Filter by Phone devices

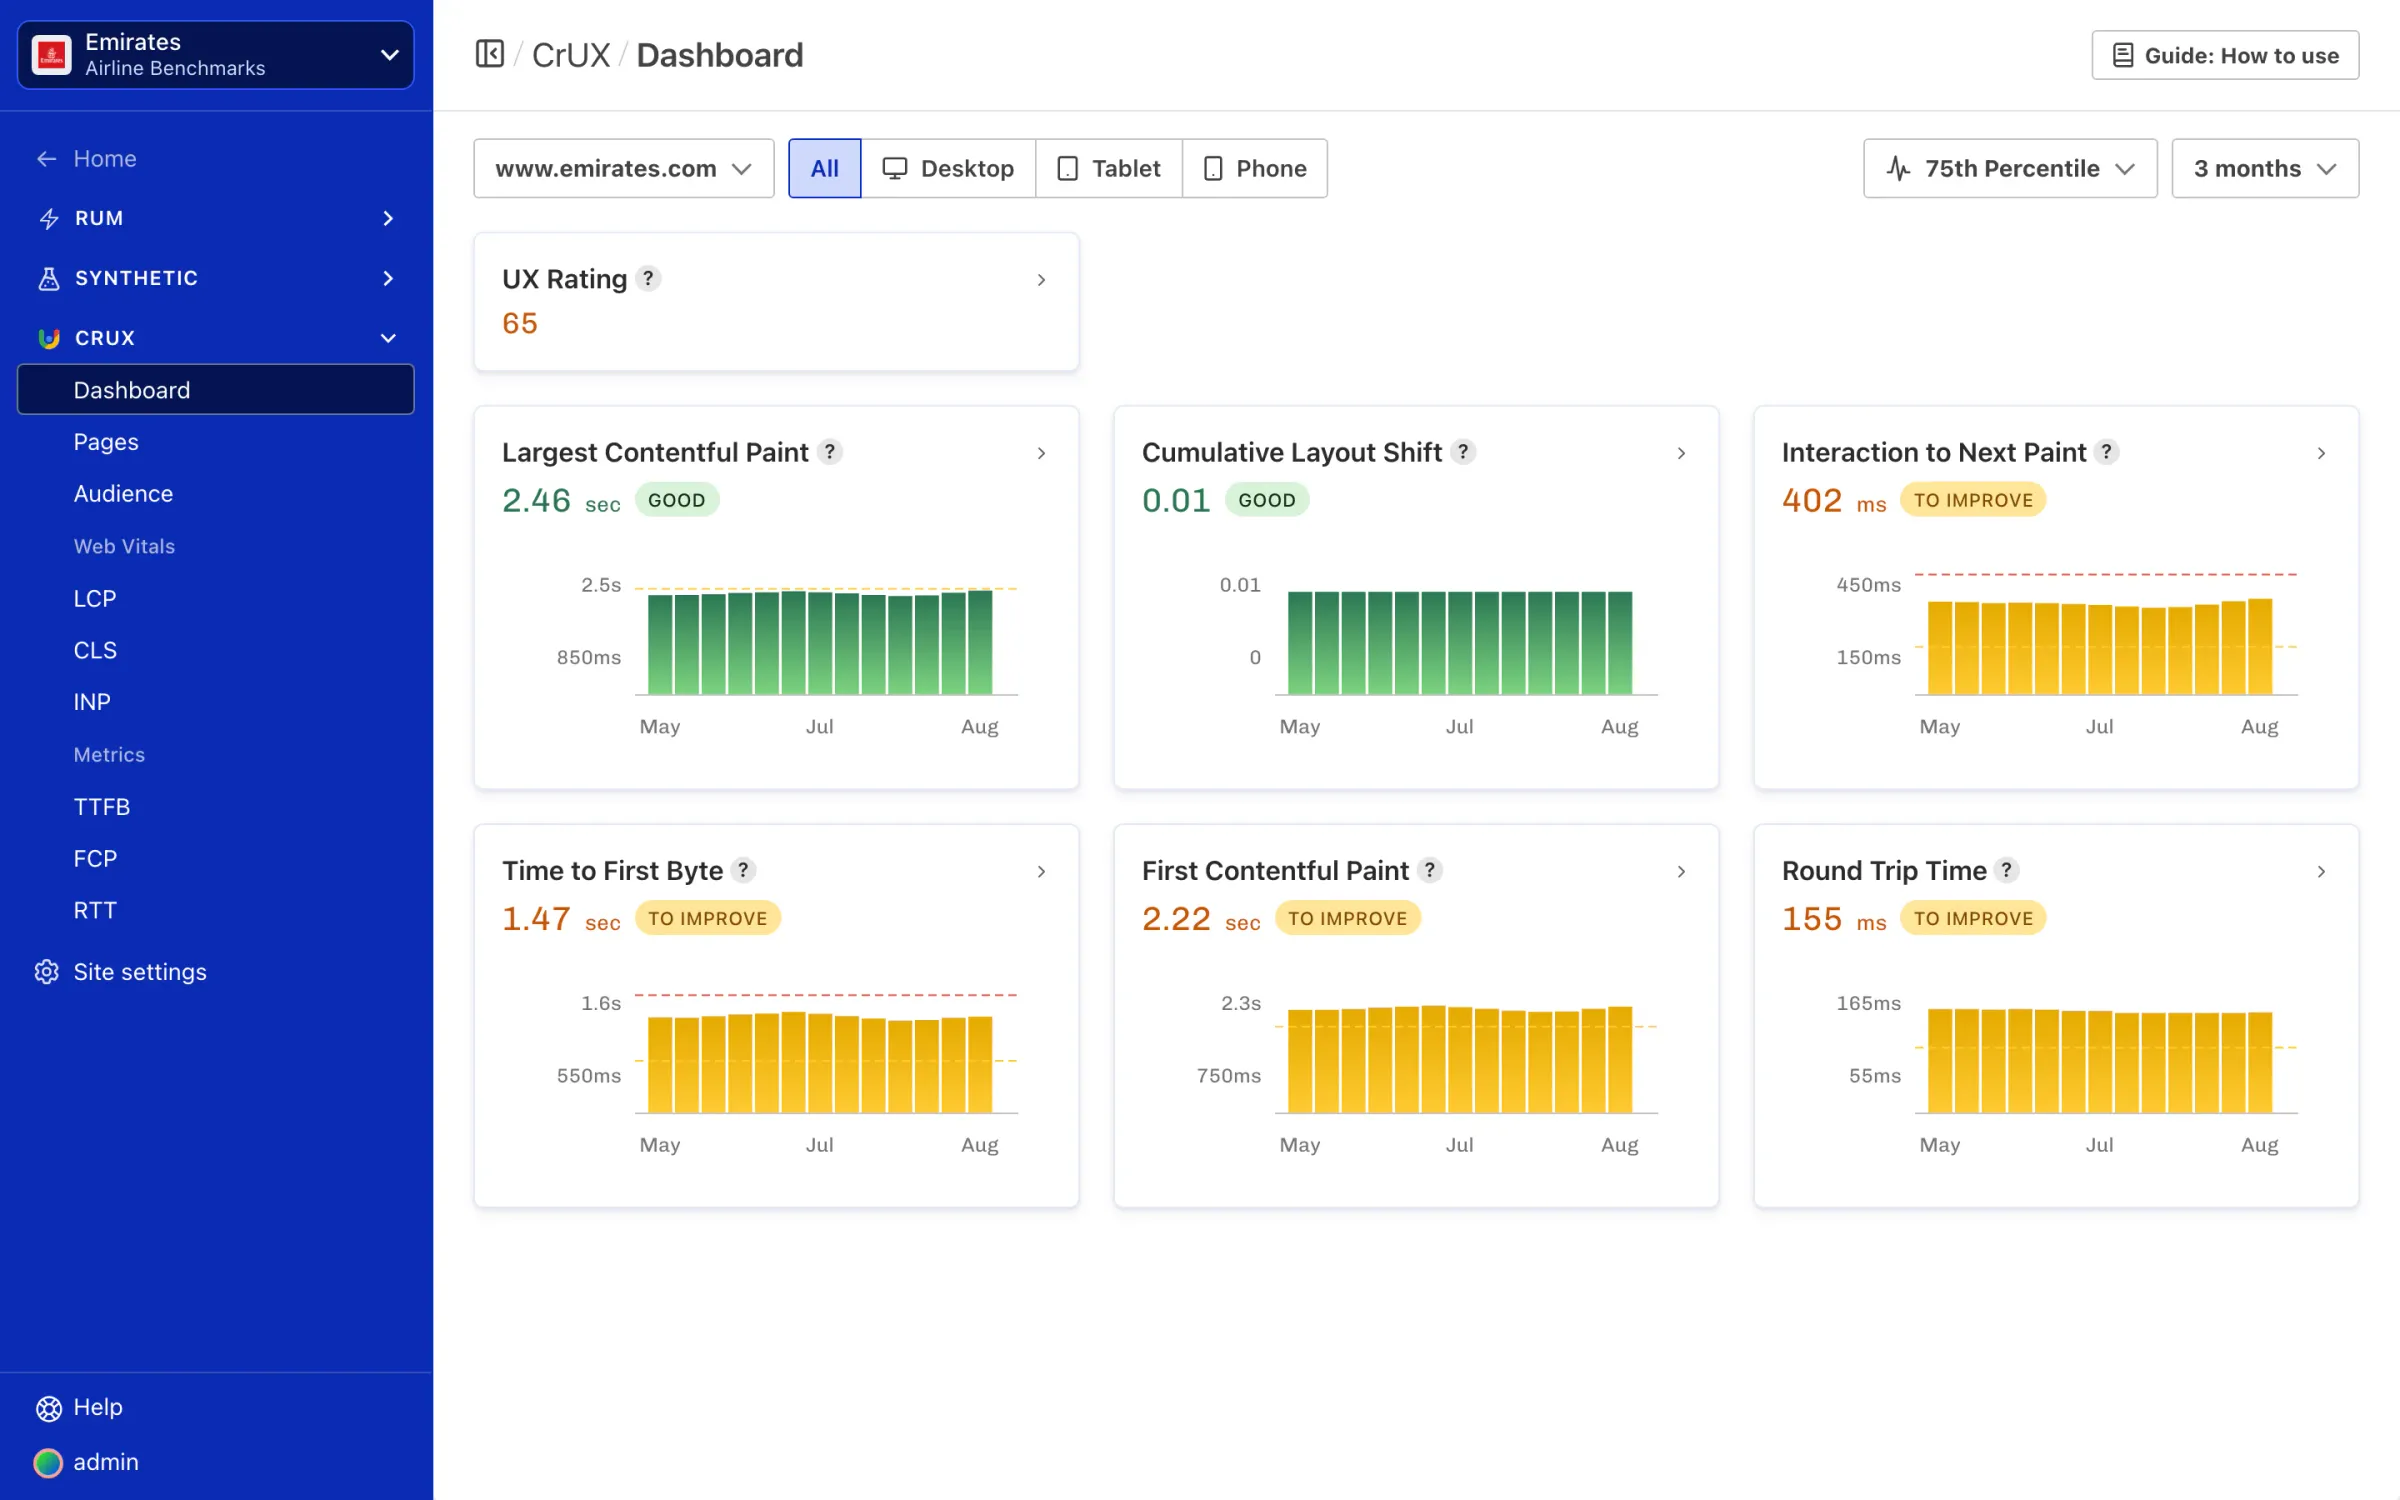pyautogui.click(x=1255, y=168)
